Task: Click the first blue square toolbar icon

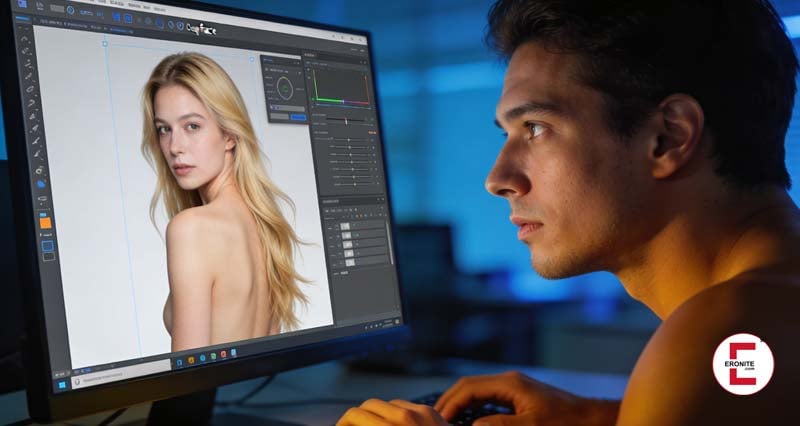Action: coord(116,17)
